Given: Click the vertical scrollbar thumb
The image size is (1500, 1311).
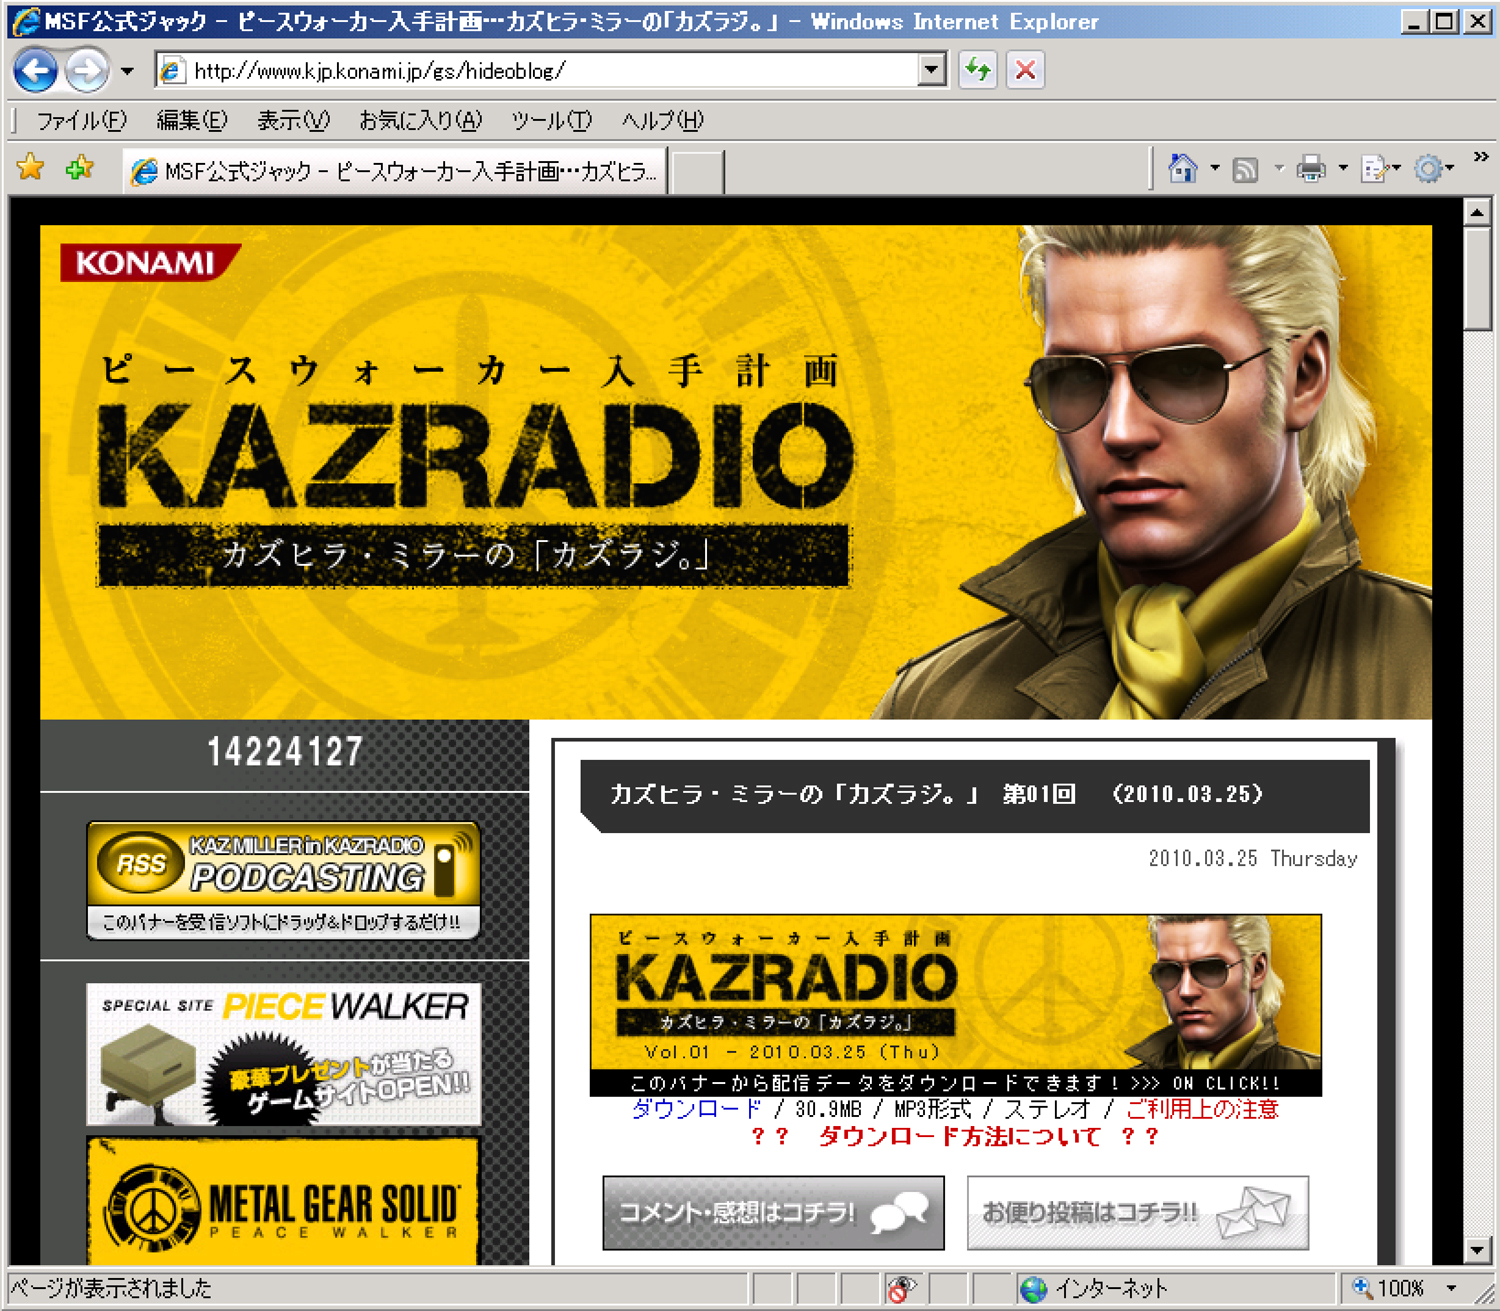Looking at the screenshot, I should click(1477, 277).
